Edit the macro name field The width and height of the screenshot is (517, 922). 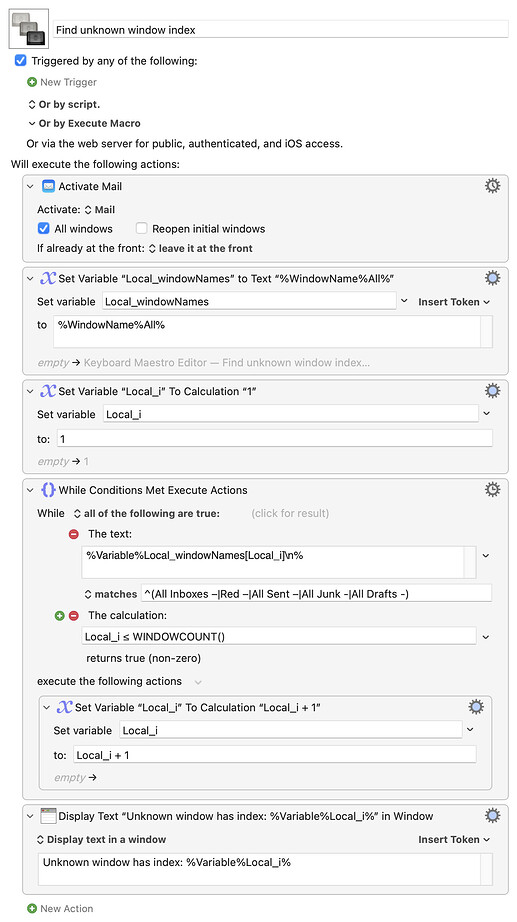pyautogui.click(x=281, y=29)
